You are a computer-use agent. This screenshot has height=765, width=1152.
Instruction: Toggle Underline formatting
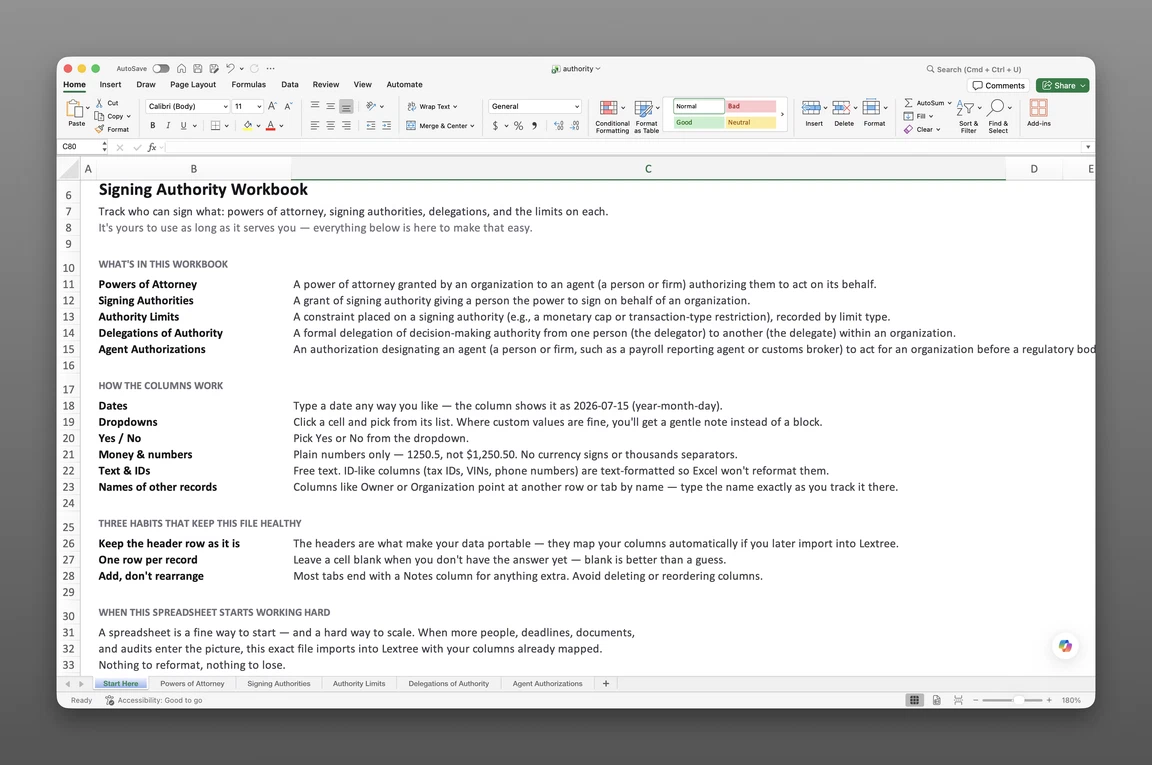184,126
